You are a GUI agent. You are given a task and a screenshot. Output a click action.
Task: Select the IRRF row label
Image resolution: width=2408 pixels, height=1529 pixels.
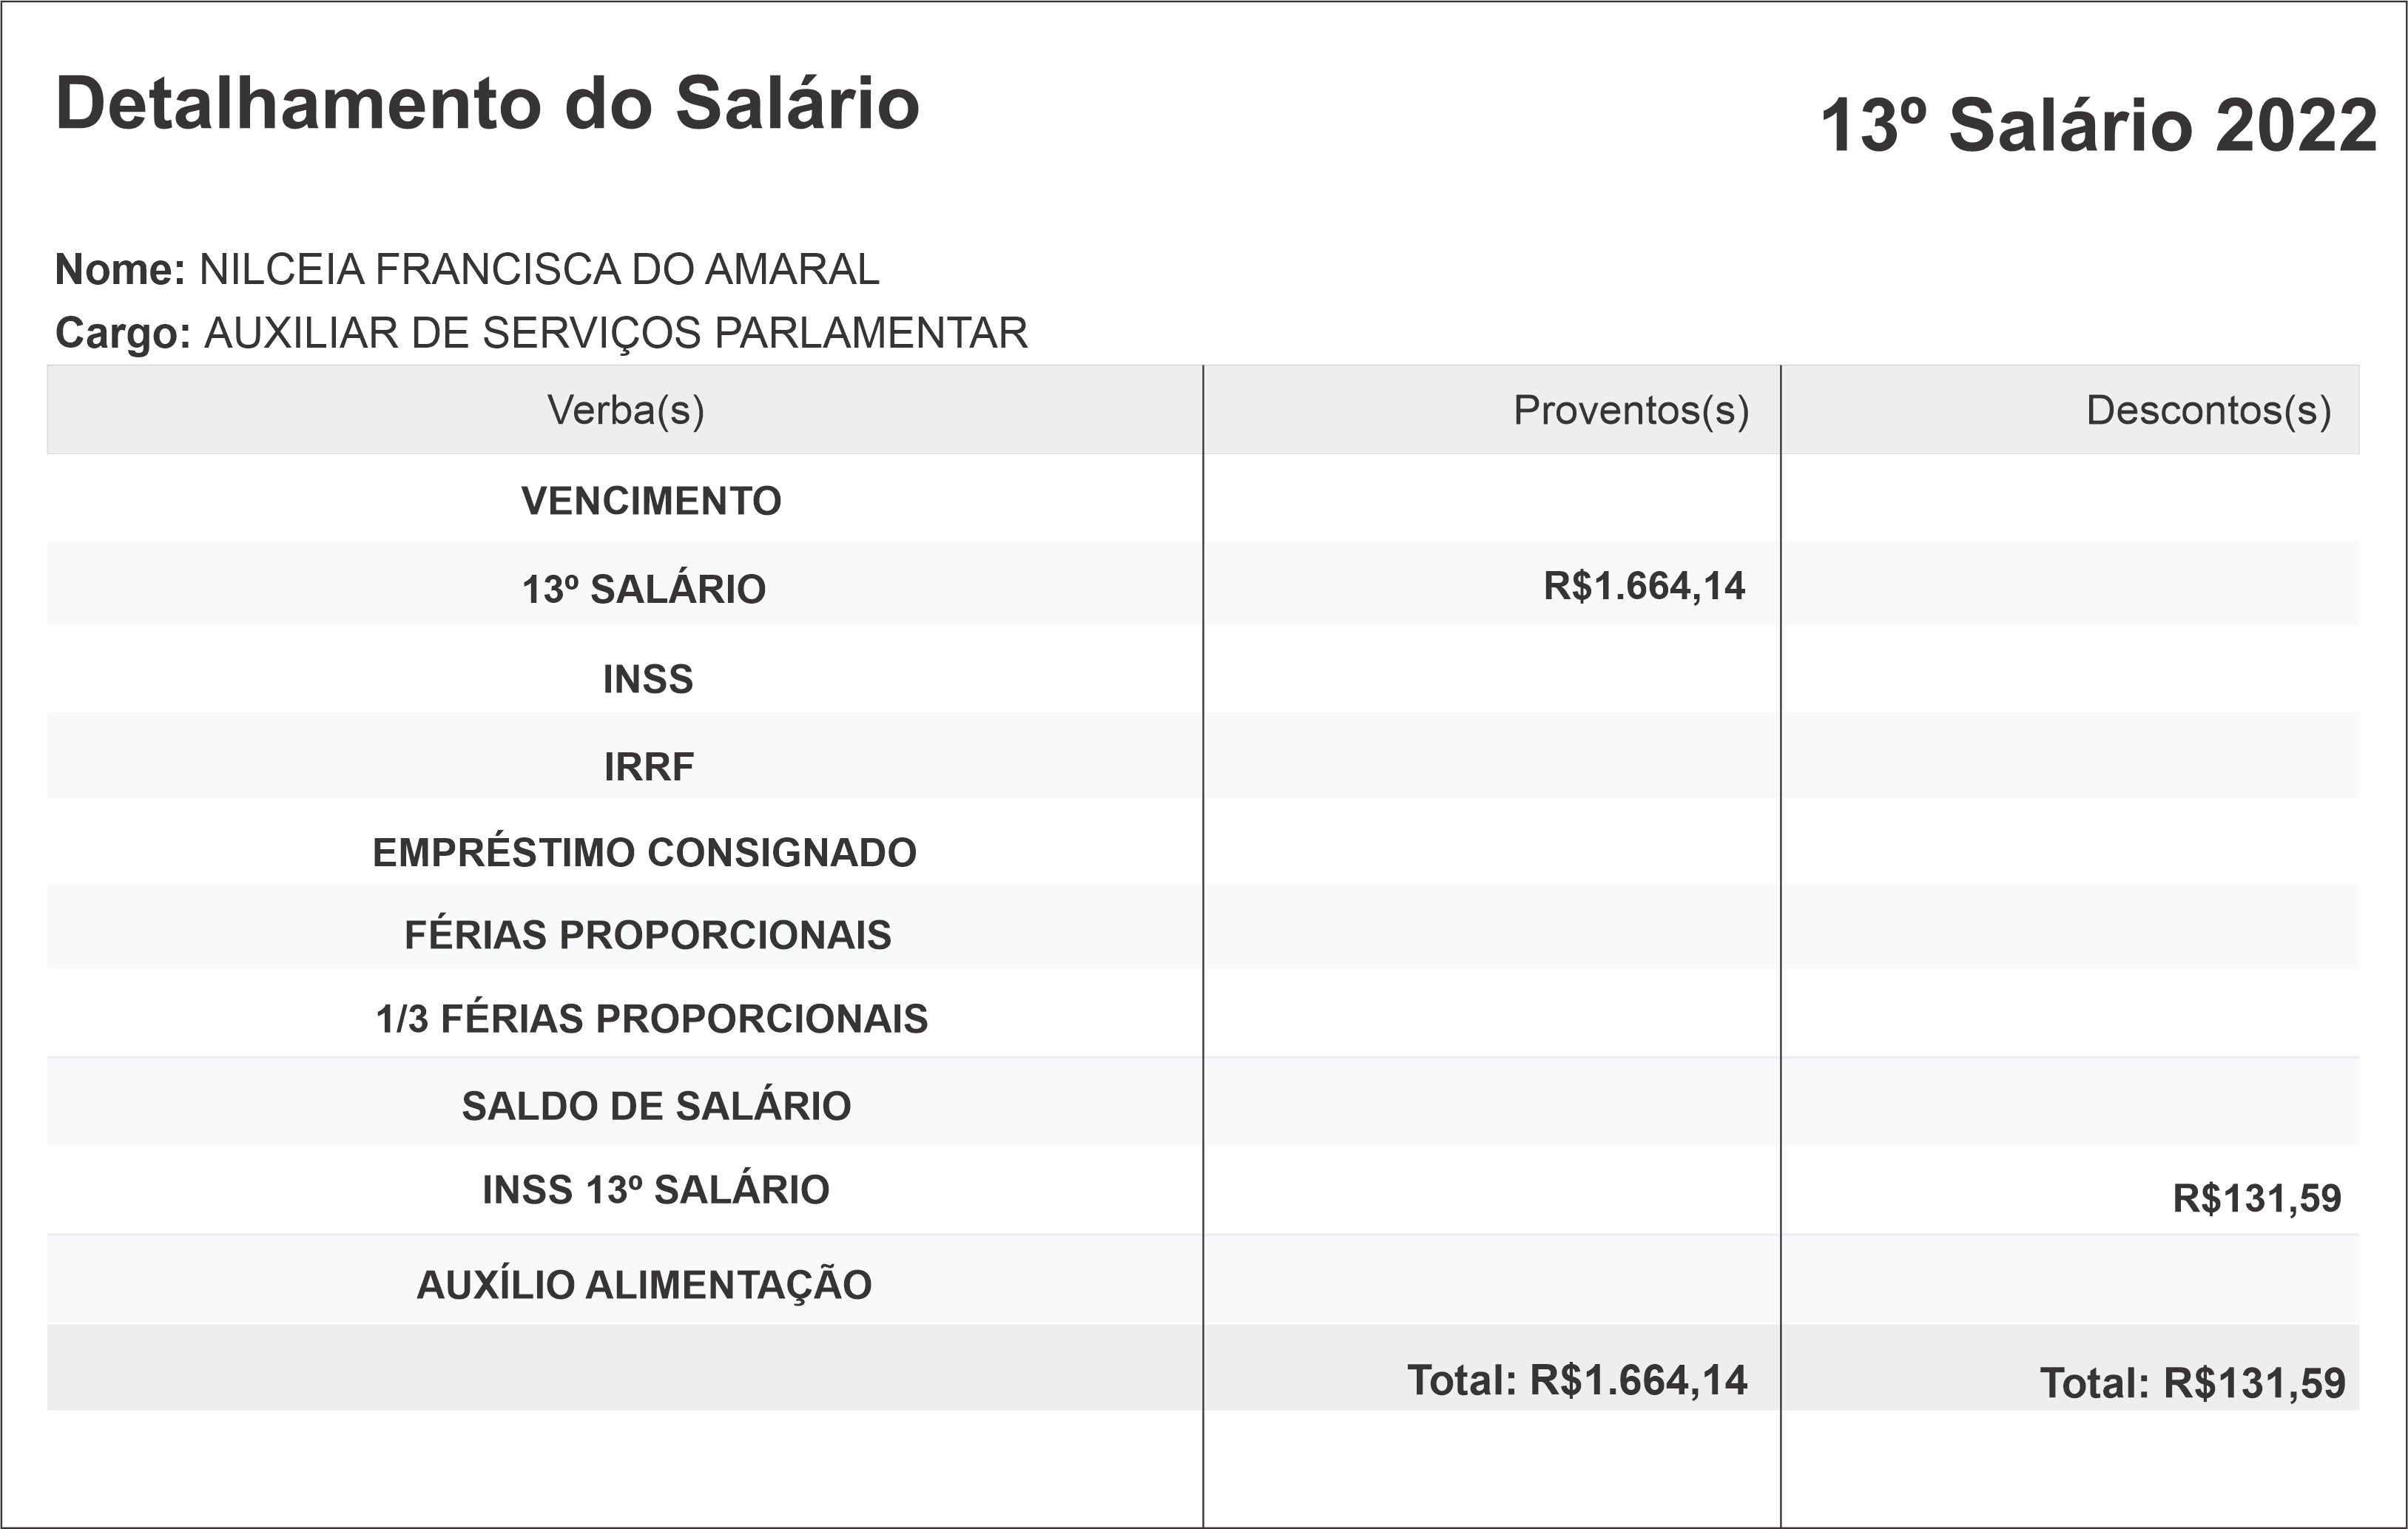(x=649, y=767)
